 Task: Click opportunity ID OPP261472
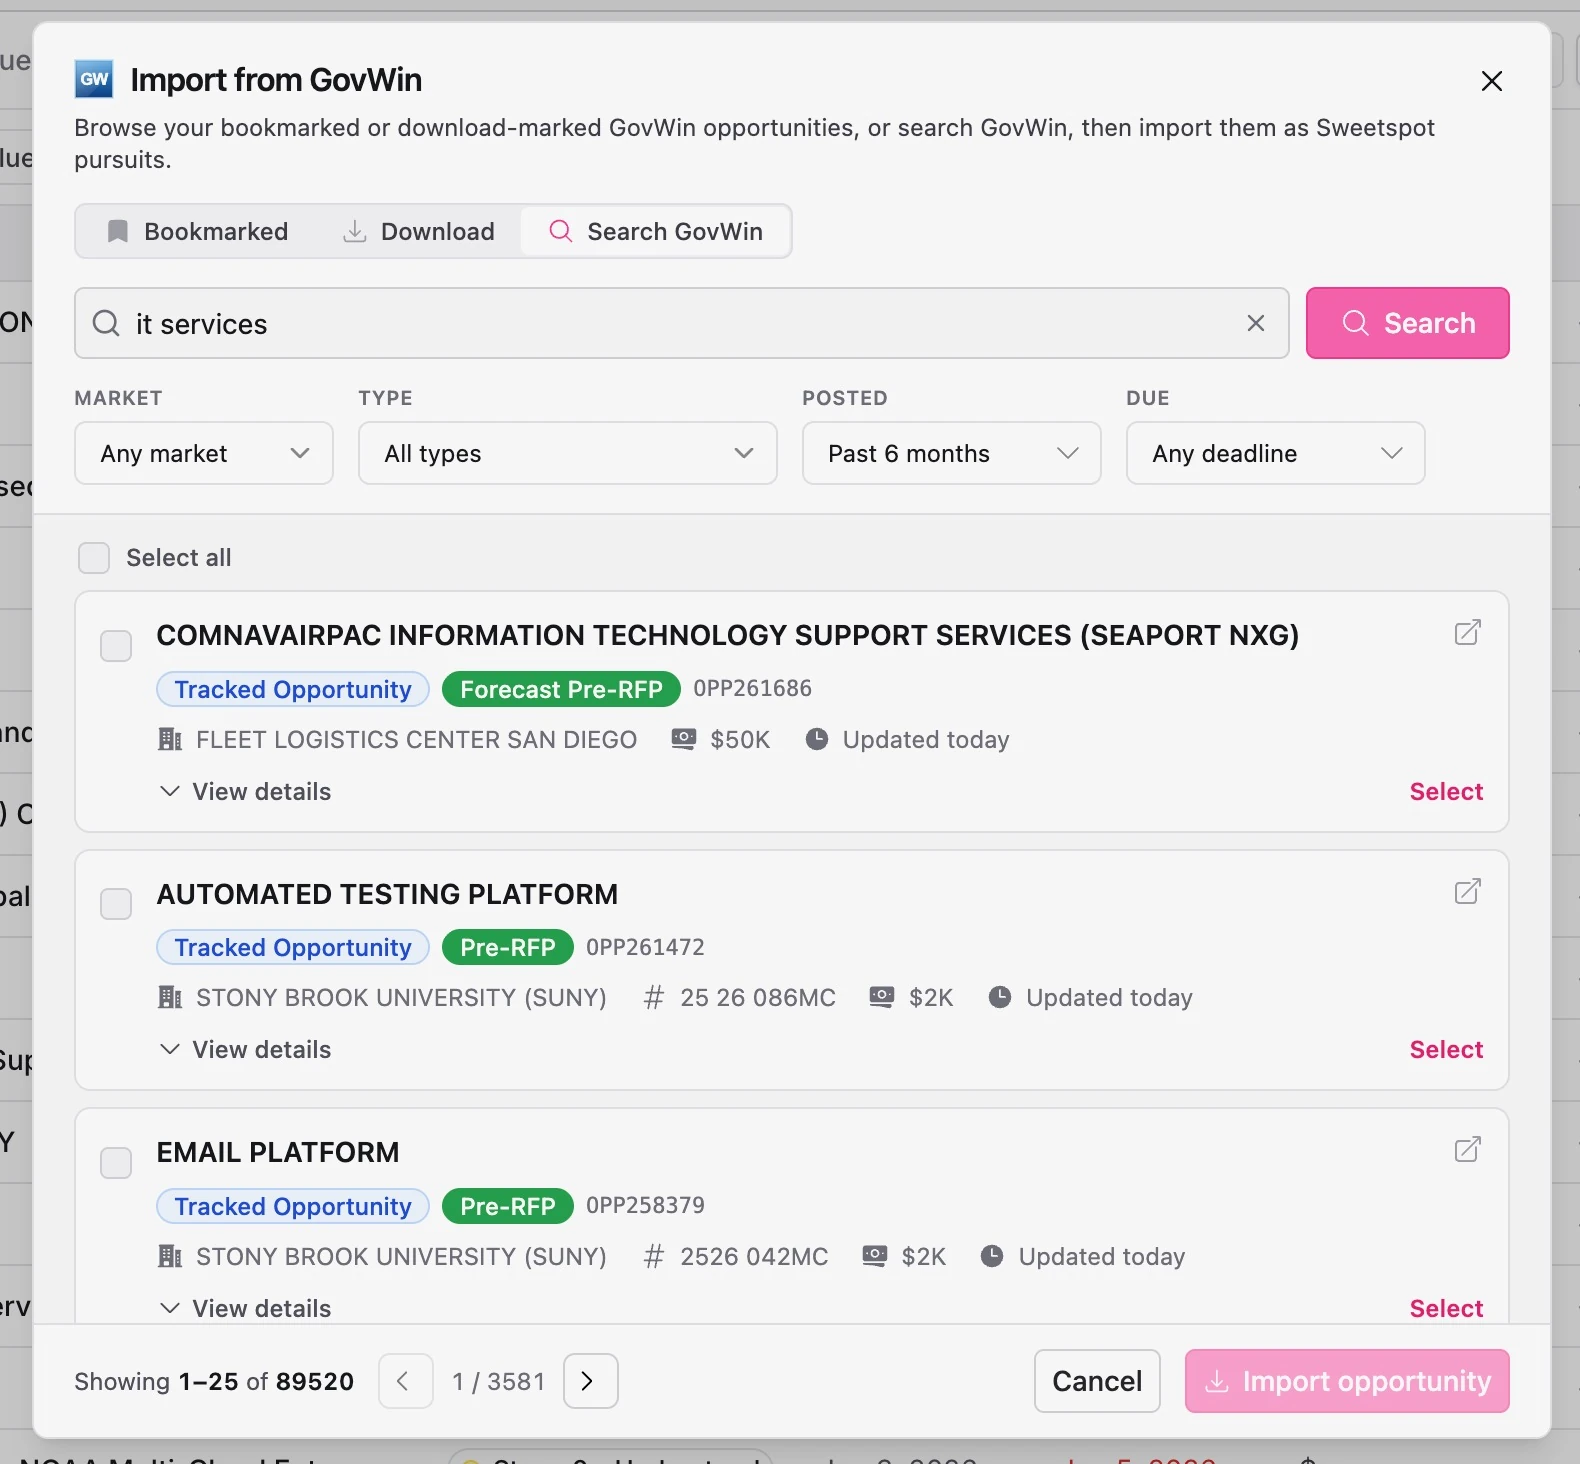(645, 947)
